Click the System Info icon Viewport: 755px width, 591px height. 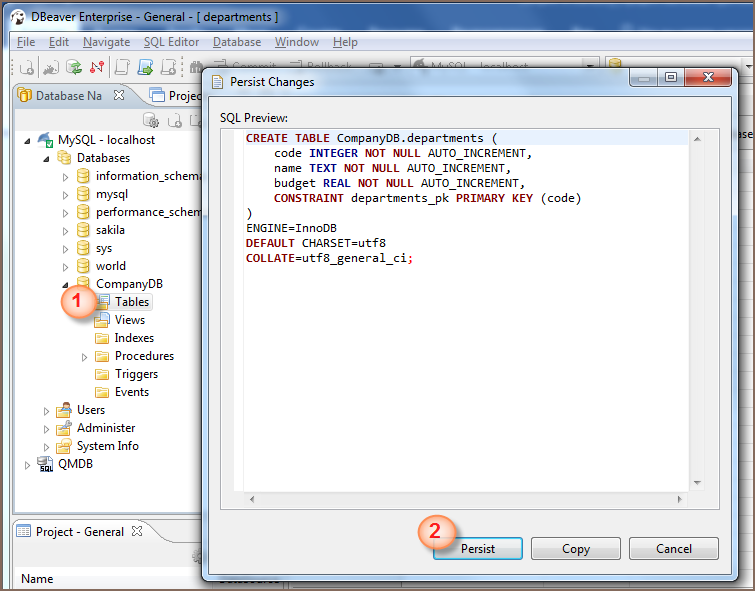[x=64, y=446]
